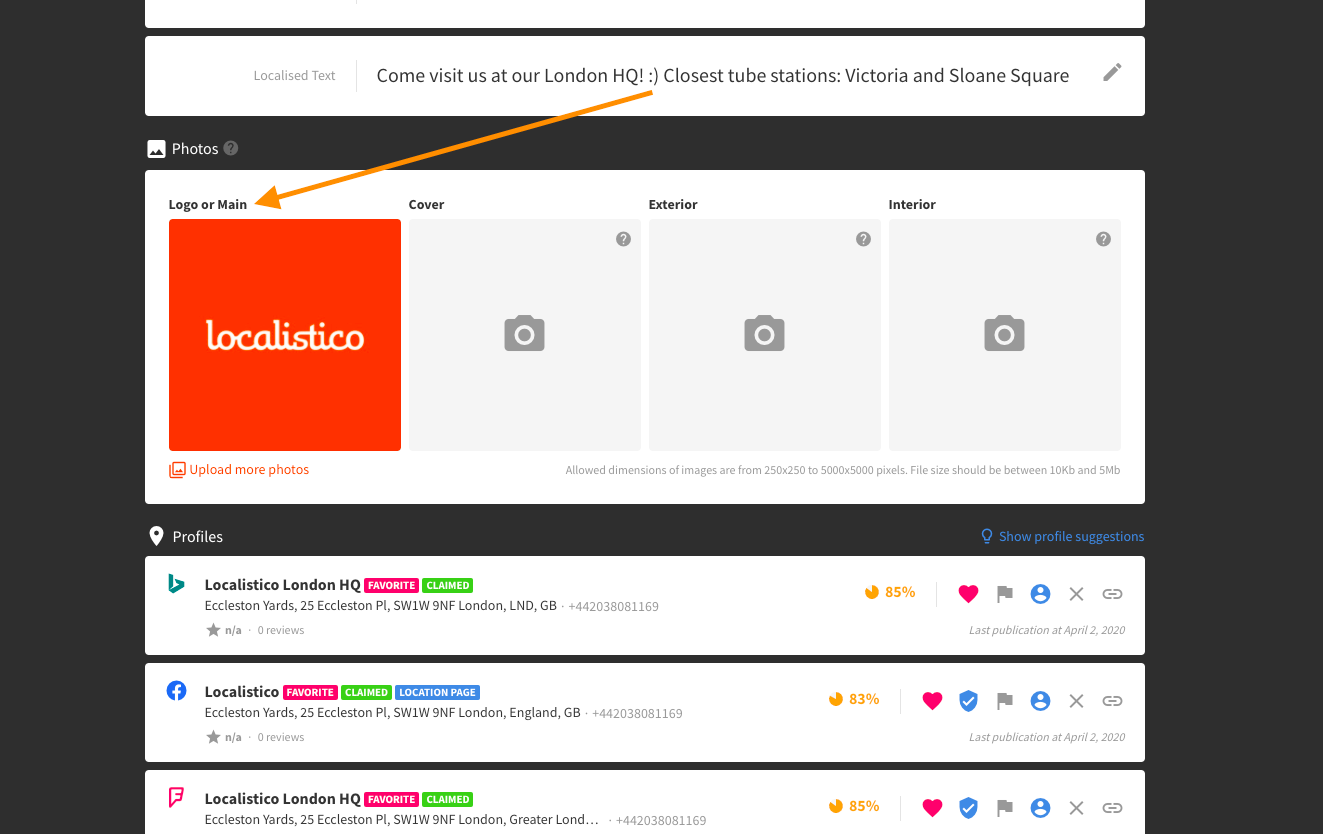Click the CLAIMED badge on the Facebook profile
The height and width of the screenshot is (834, 1323).
tap(366, 692)
